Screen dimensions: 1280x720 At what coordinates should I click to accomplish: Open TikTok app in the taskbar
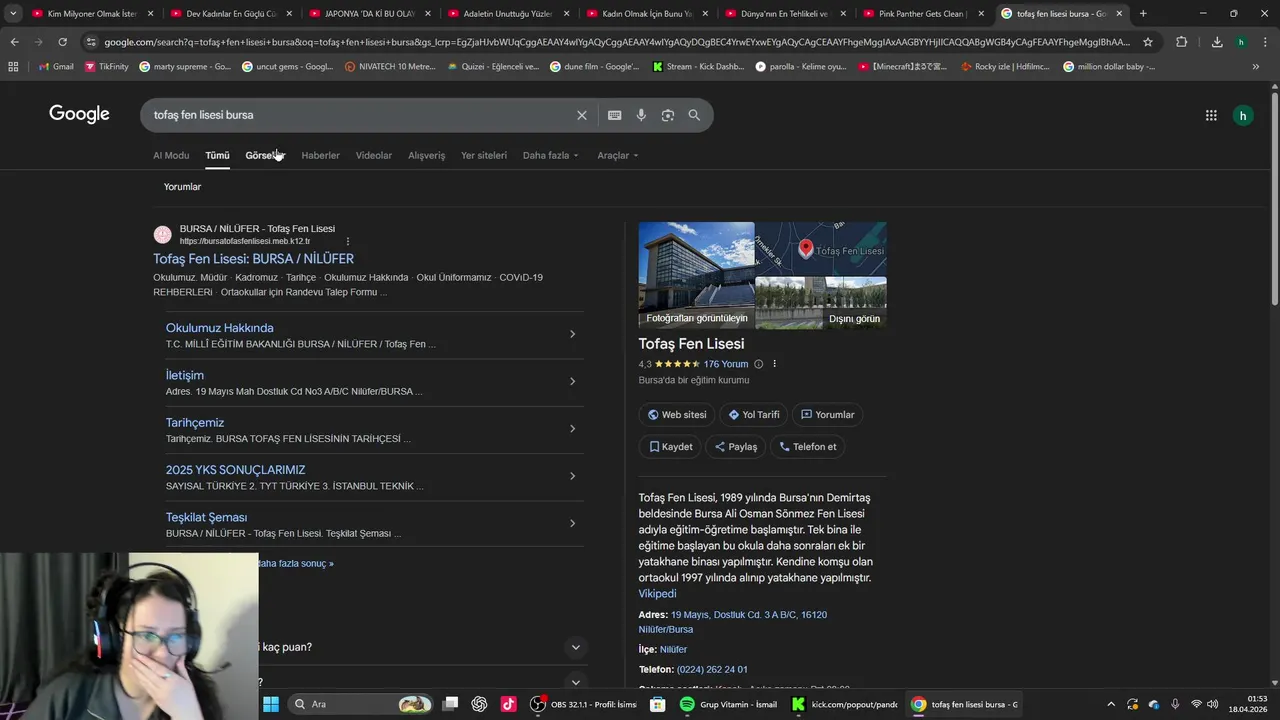click(x=508, y=704)
